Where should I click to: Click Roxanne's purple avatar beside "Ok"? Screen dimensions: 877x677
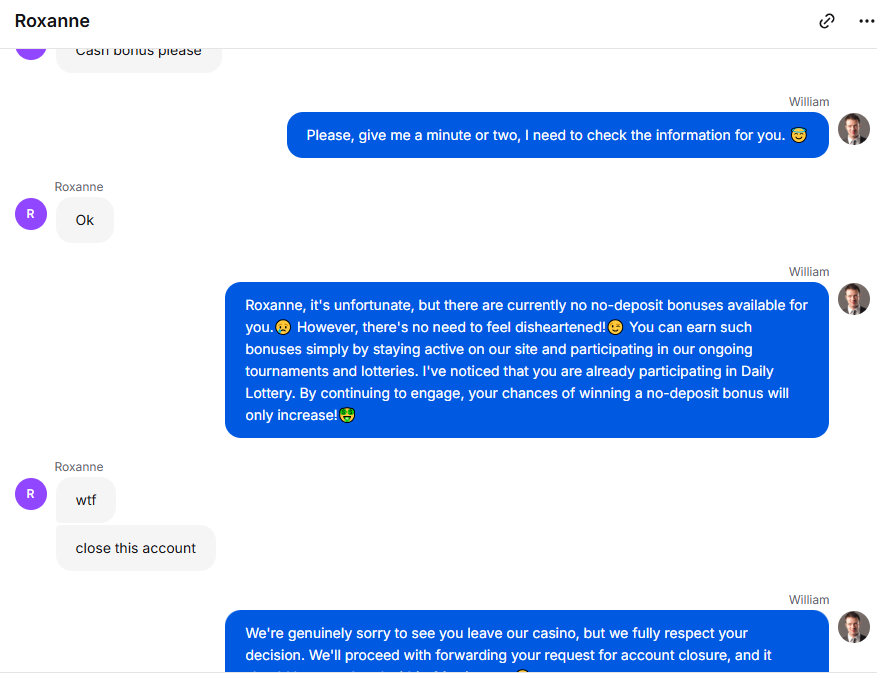(x=31, y=214)
